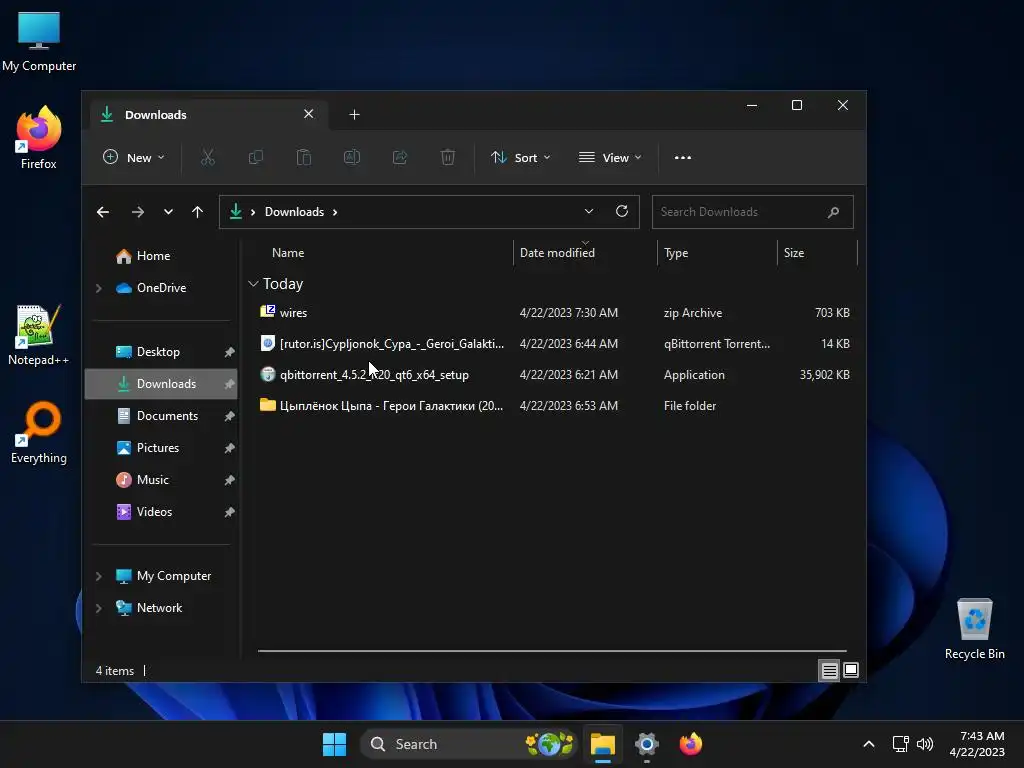This screenshot has height=768, width=1024.
Task: Expand My Computer tree node
Action: coord(99,576)
